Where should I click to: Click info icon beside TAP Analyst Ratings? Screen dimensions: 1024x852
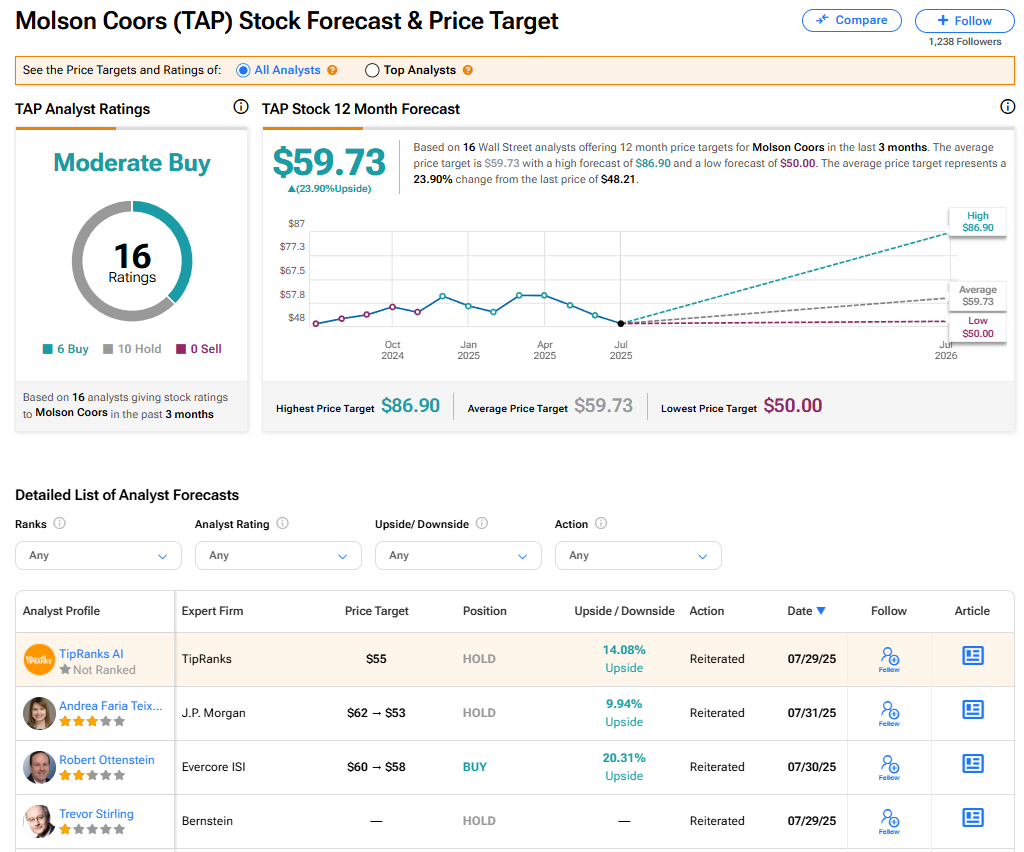240,107
